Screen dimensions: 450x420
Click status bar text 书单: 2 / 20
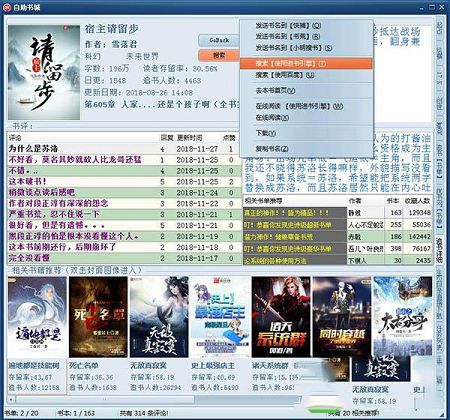[21, 413]
